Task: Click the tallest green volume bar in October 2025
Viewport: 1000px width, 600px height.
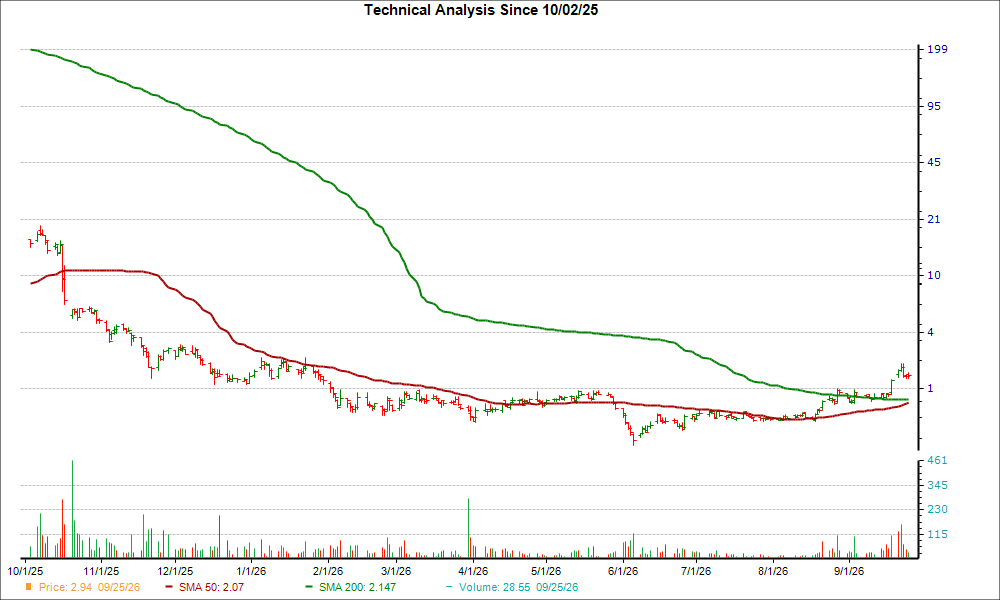Action: click(x=72, y=509)
